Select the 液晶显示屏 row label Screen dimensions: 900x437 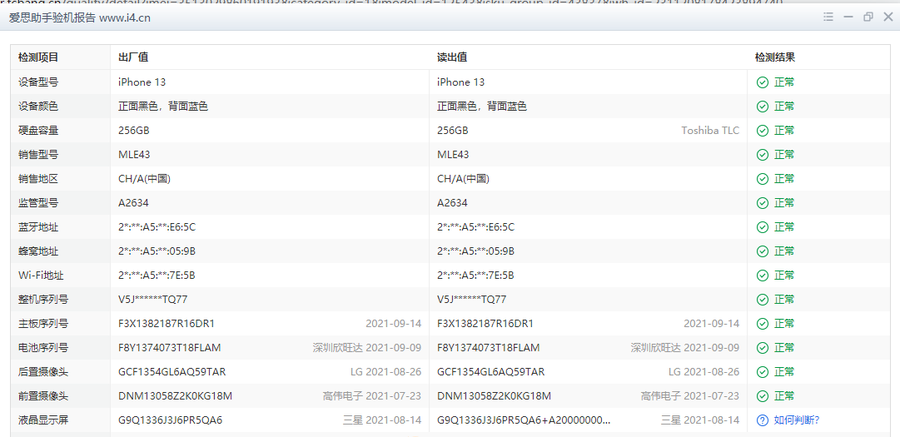tap(43, 420)
